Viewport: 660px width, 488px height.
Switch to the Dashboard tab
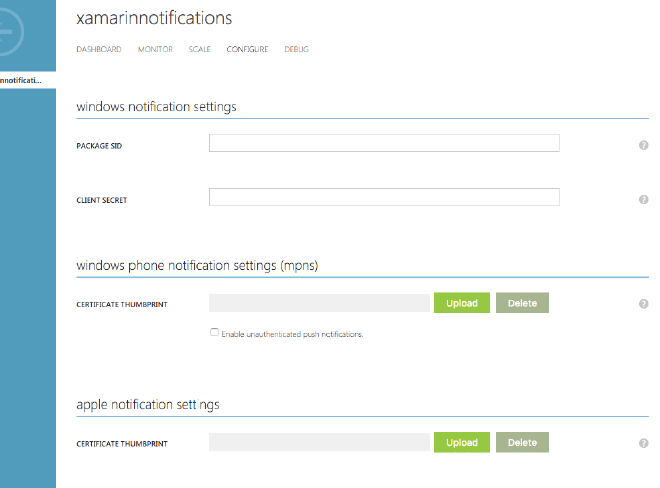click(99, 49)
